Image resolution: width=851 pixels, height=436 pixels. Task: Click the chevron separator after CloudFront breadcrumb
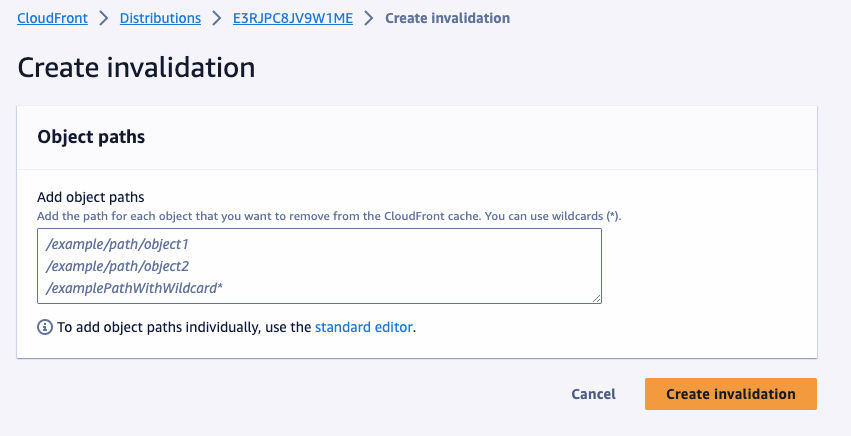[104, 18]
